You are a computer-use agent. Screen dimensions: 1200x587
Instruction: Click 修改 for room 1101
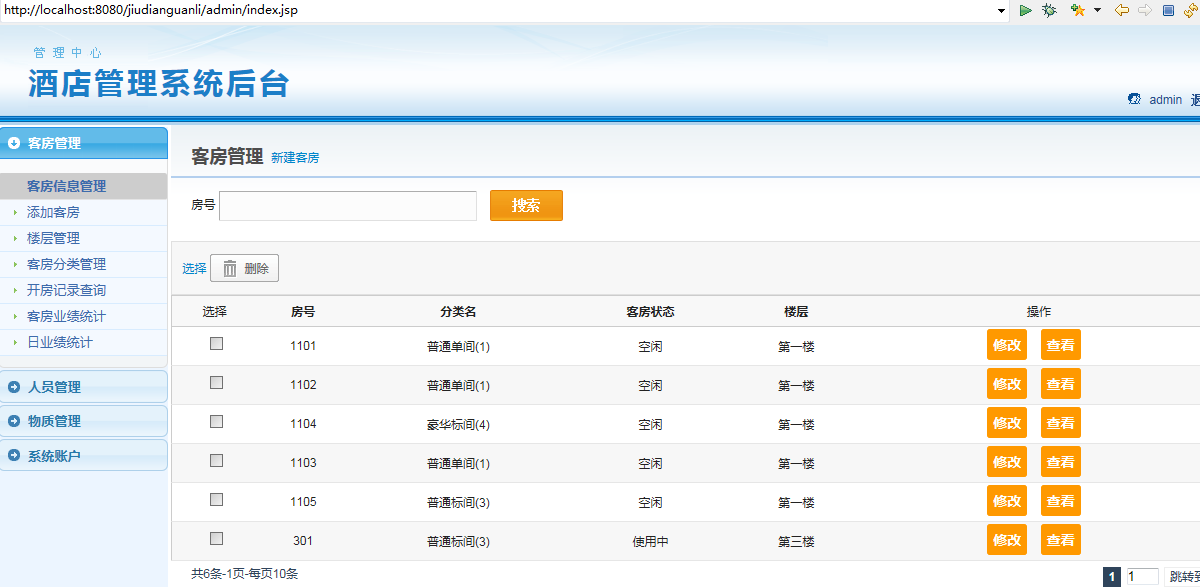click(x=1007, y=345)
